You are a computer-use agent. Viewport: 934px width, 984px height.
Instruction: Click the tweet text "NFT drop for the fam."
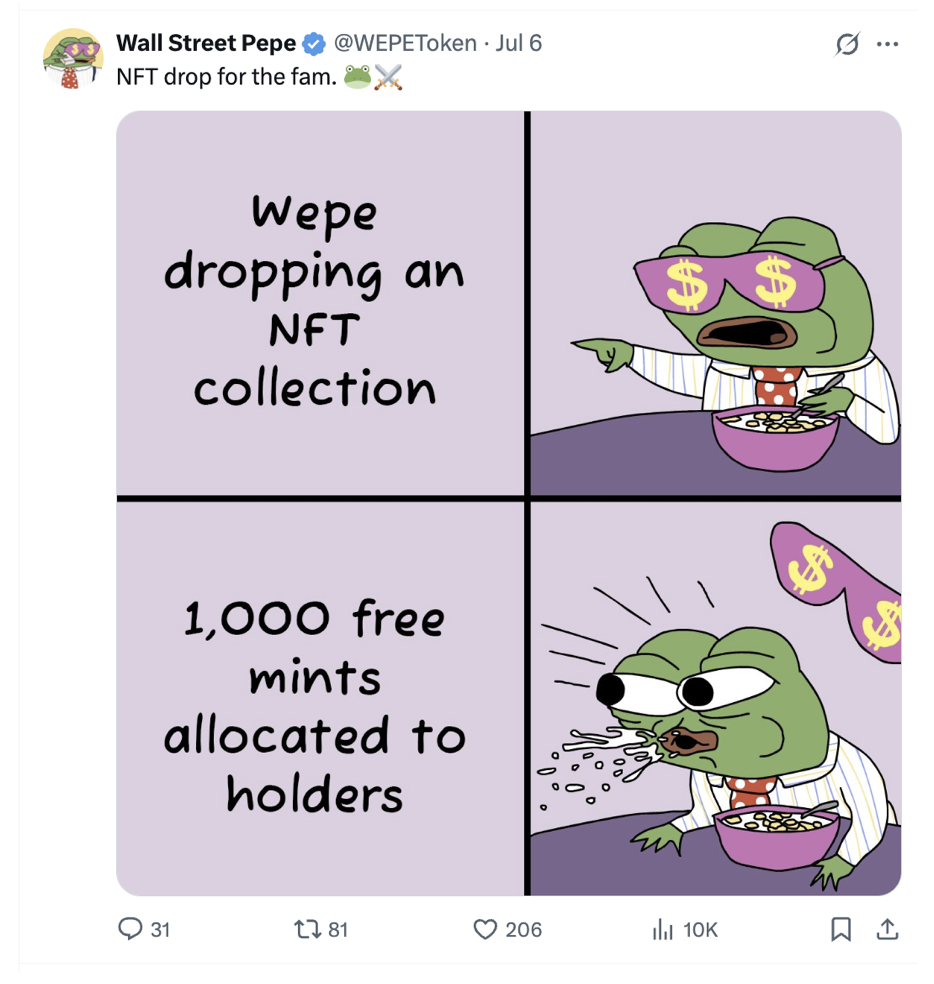point(227,77)
